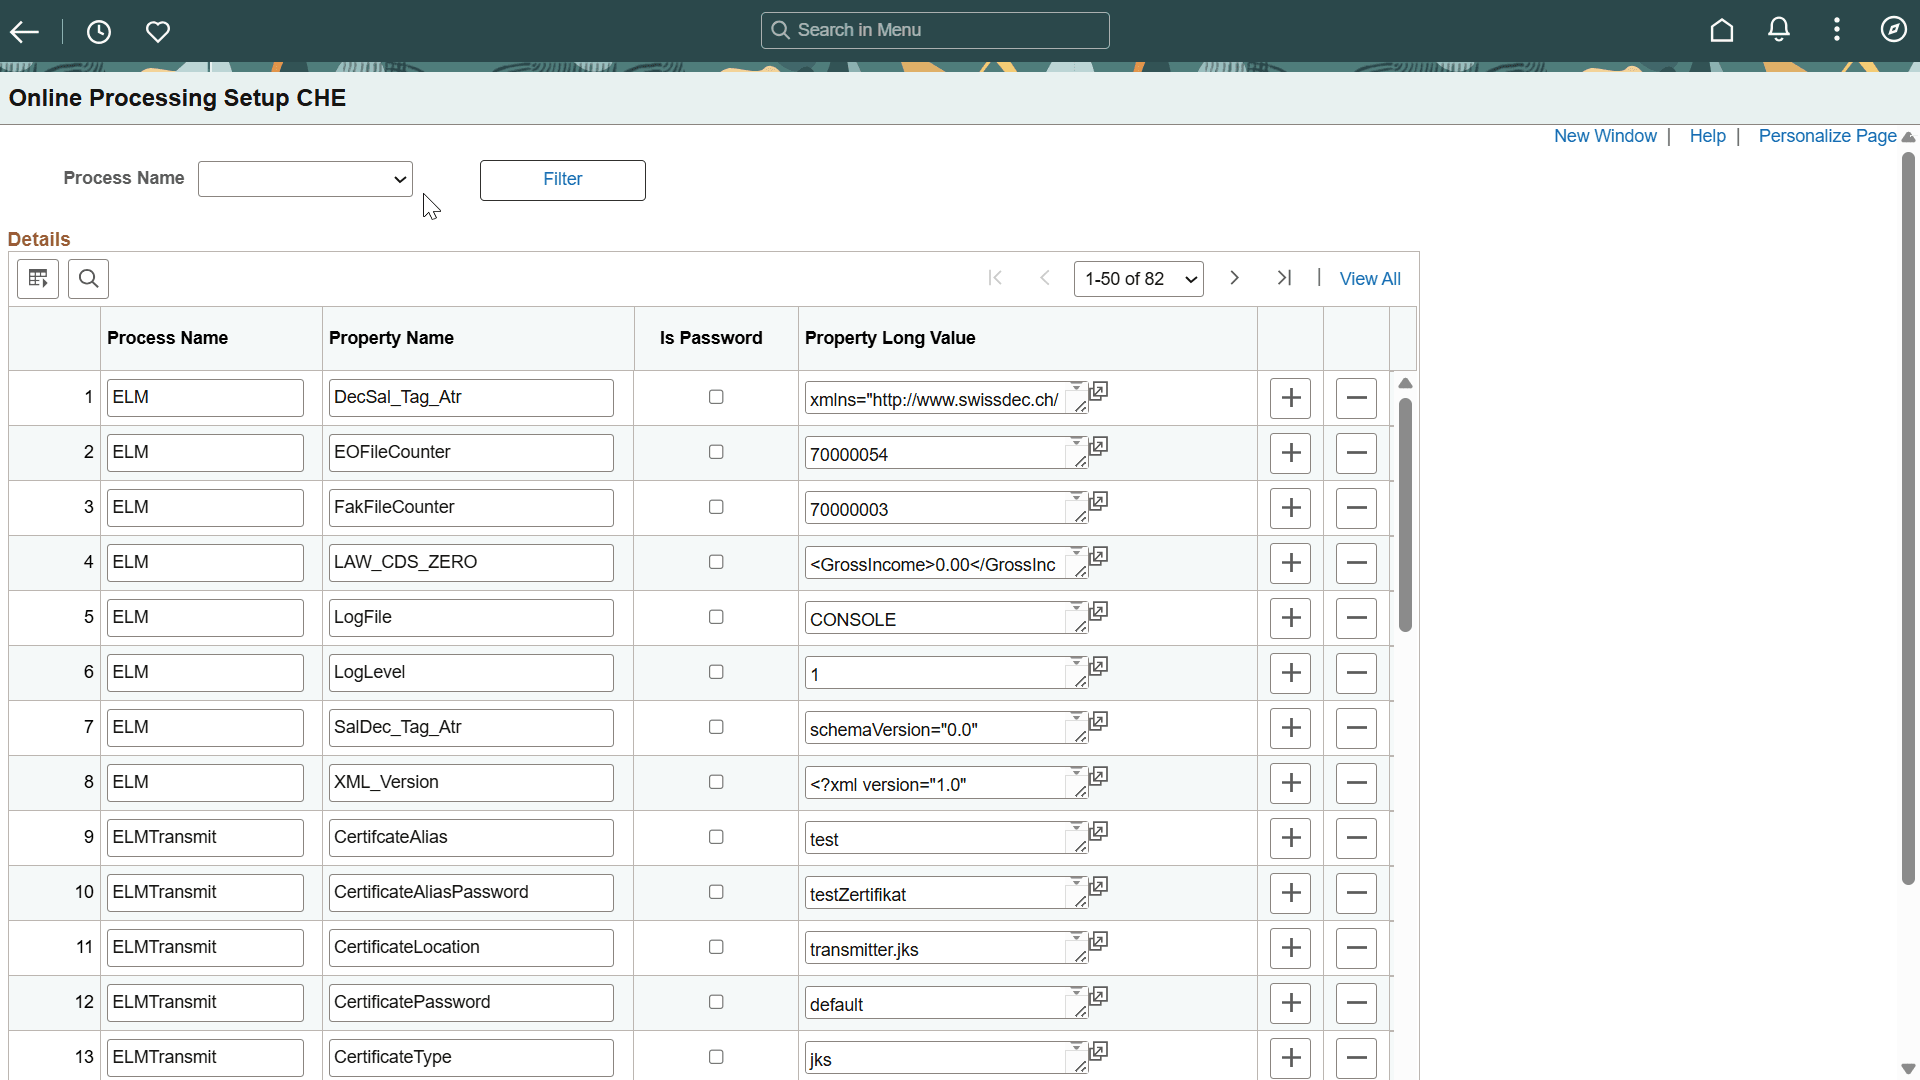The height and width of the screenshot is (1080, 1920).
Task: Click the Recent Places clock icon
Action: point(98,31)
